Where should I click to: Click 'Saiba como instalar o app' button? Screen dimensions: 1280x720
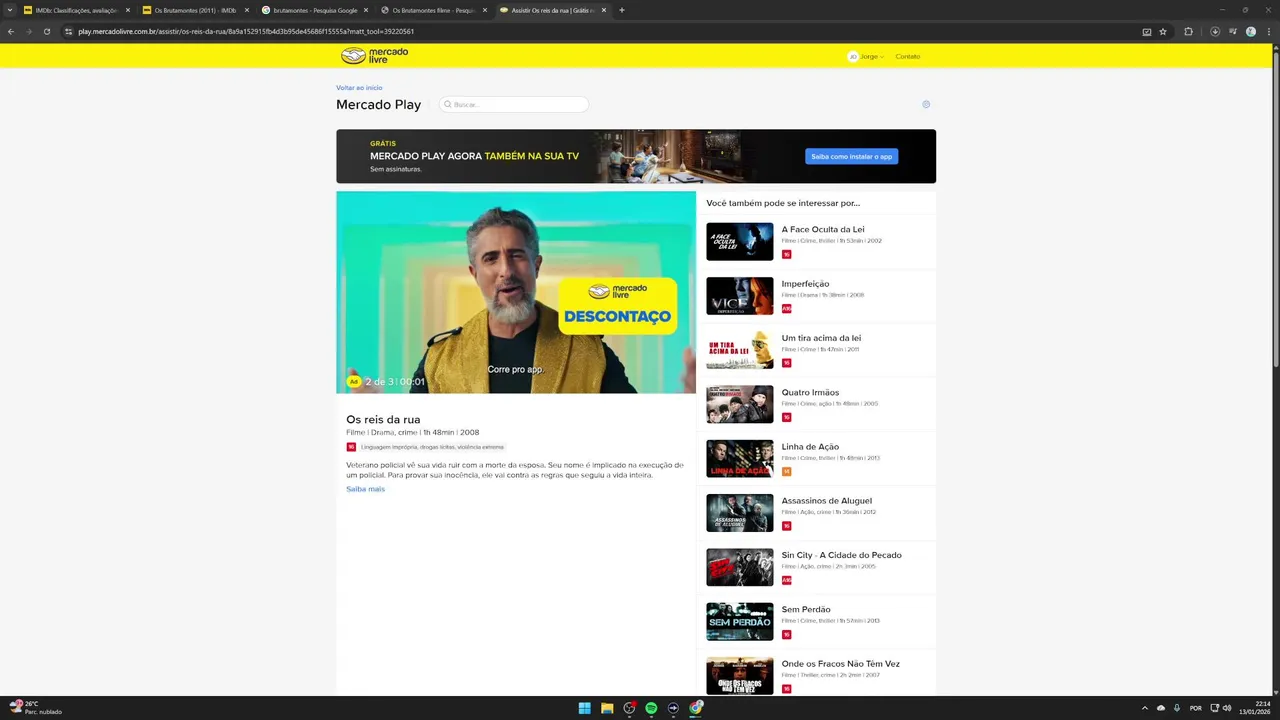(x=852, y=156)
